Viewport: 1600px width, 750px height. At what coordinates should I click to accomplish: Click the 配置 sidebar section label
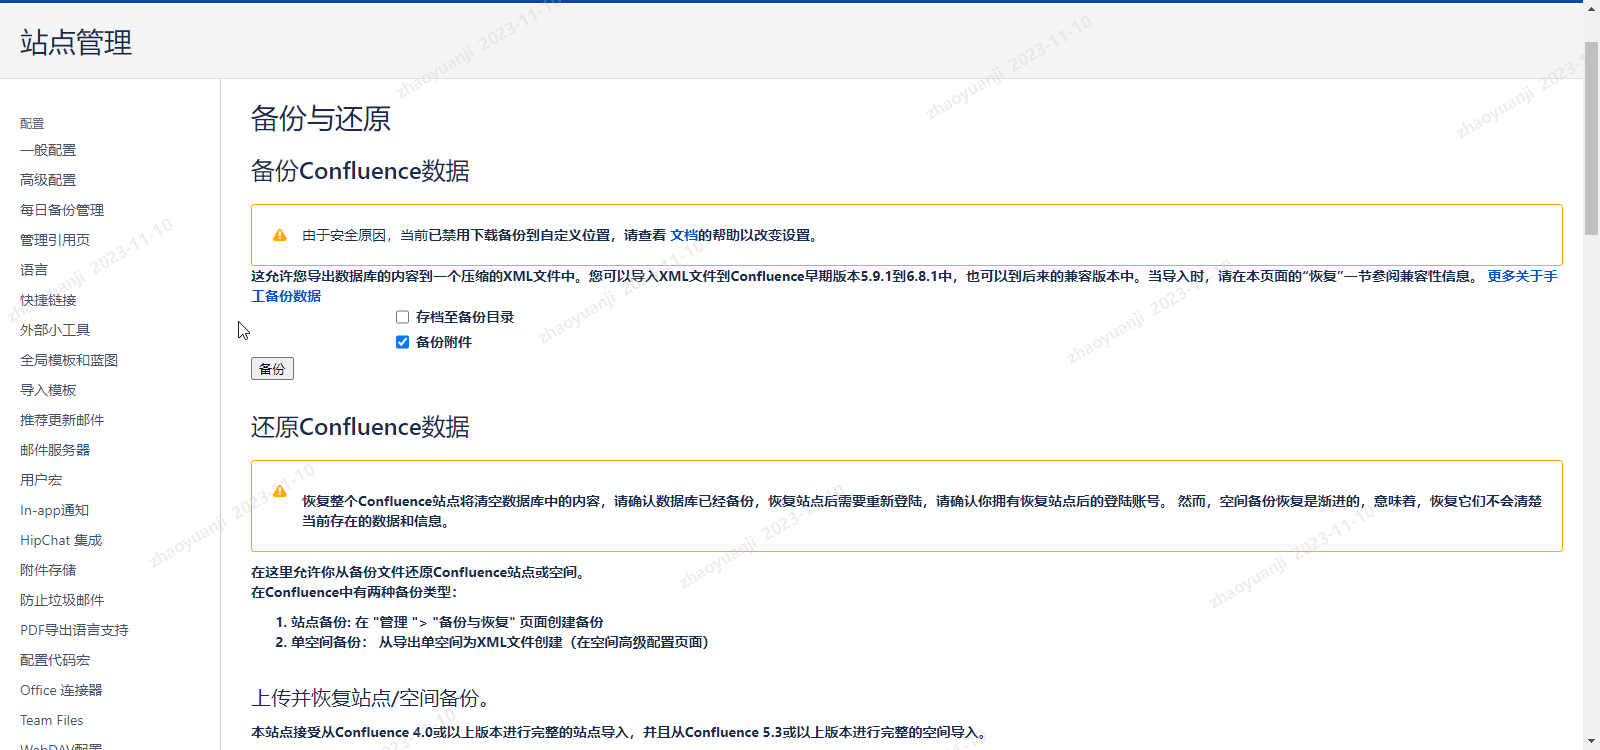point(32,124)
